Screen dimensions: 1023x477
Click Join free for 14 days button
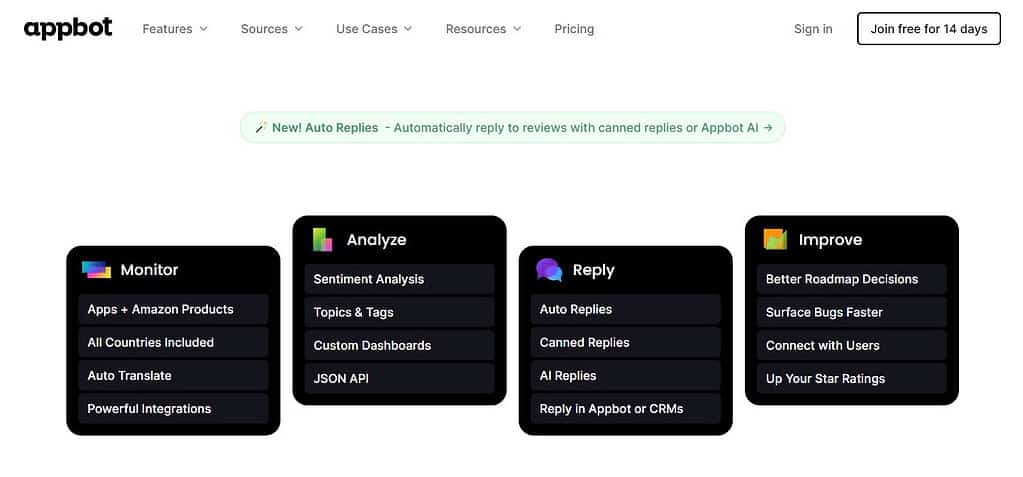(928, 29)
